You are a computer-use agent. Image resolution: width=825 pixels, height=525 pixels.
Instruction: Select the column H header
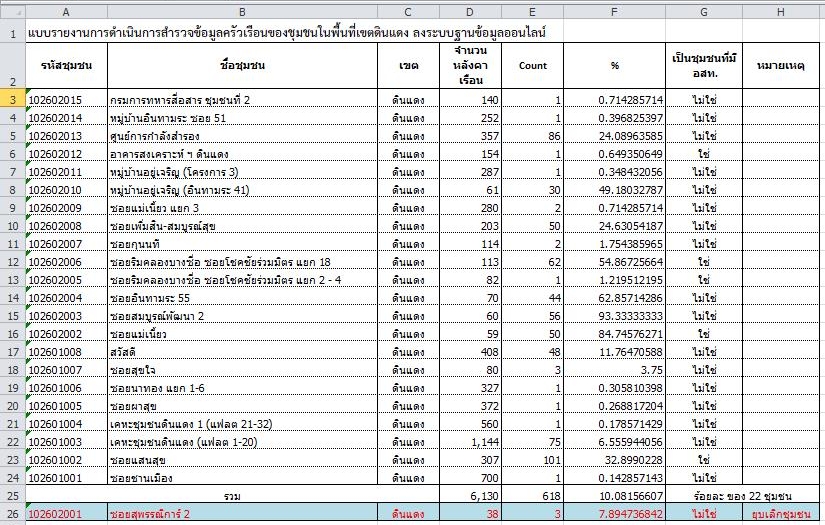(x=782, y=10)
